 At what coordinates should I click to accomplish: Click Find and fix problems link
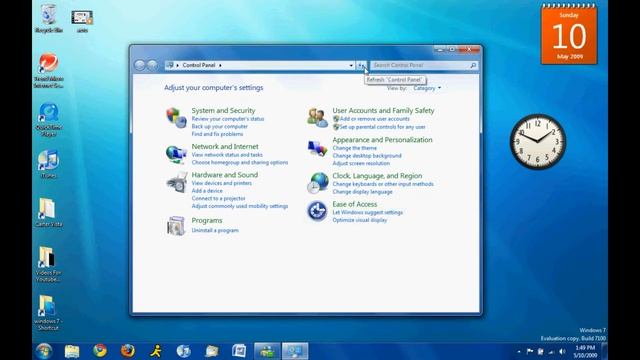point(217,134)
